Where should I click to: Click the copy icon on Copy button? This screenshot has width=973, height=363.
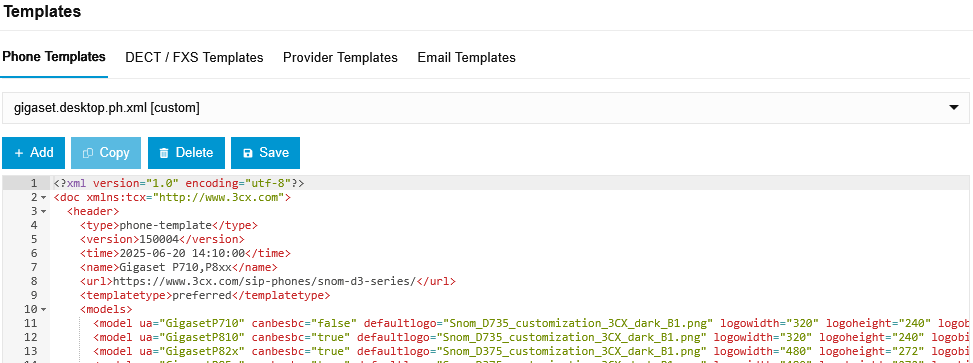[88, 153]
